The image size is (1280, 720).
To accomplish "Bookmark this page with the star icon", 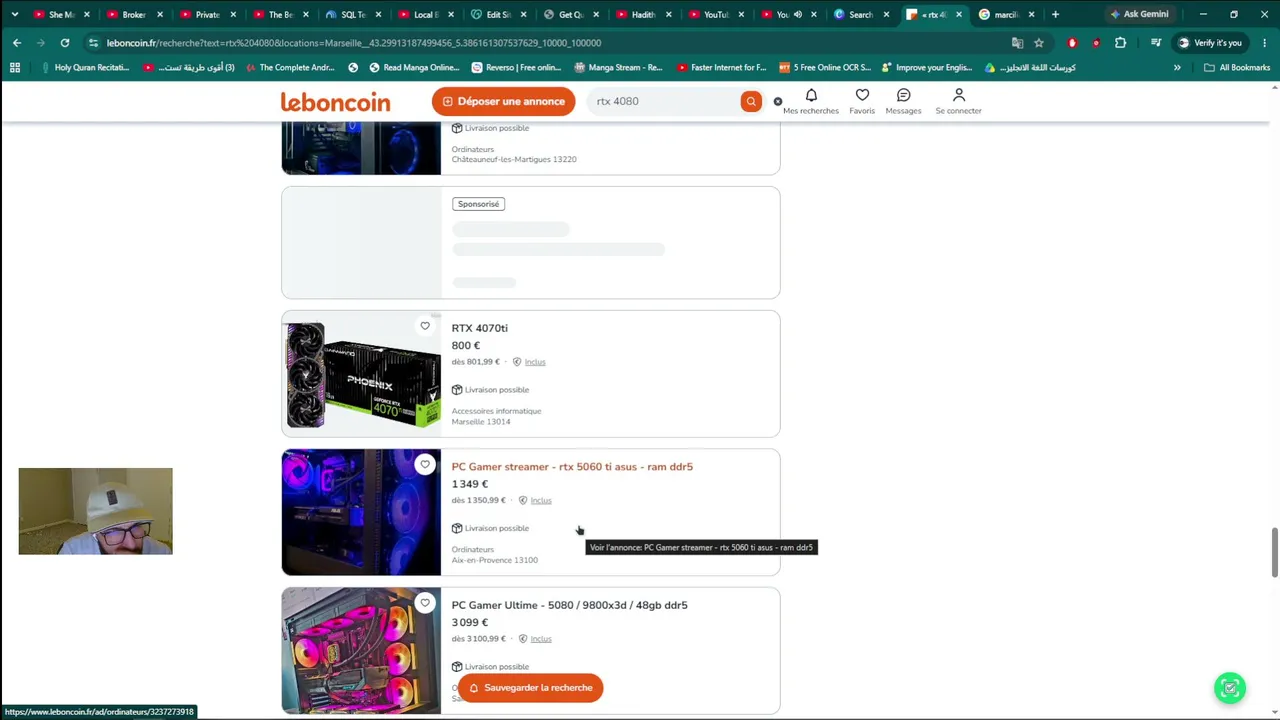I will pos(1039,43).
